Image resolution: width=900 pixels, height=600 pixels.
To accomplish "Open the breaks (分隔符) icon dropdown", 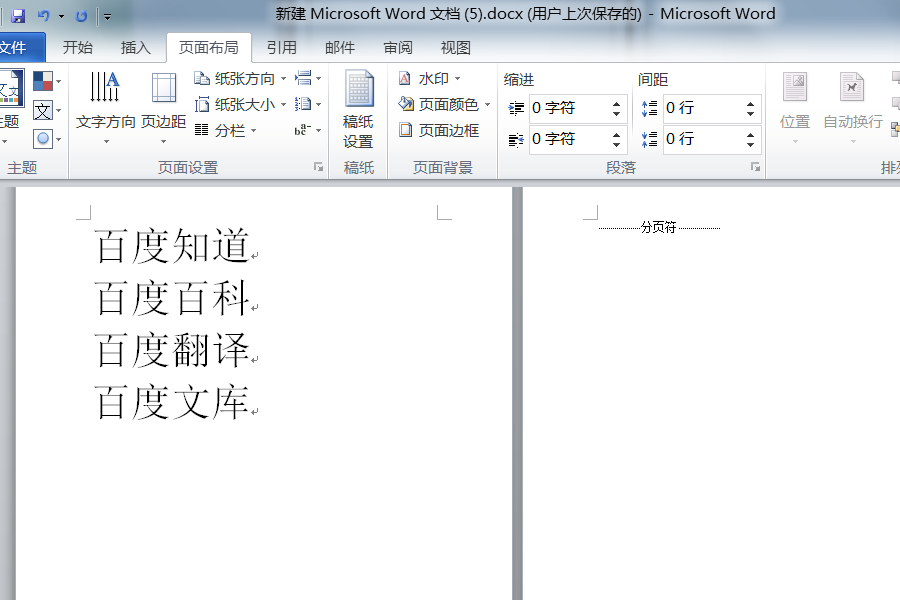I will pos(308,78).
